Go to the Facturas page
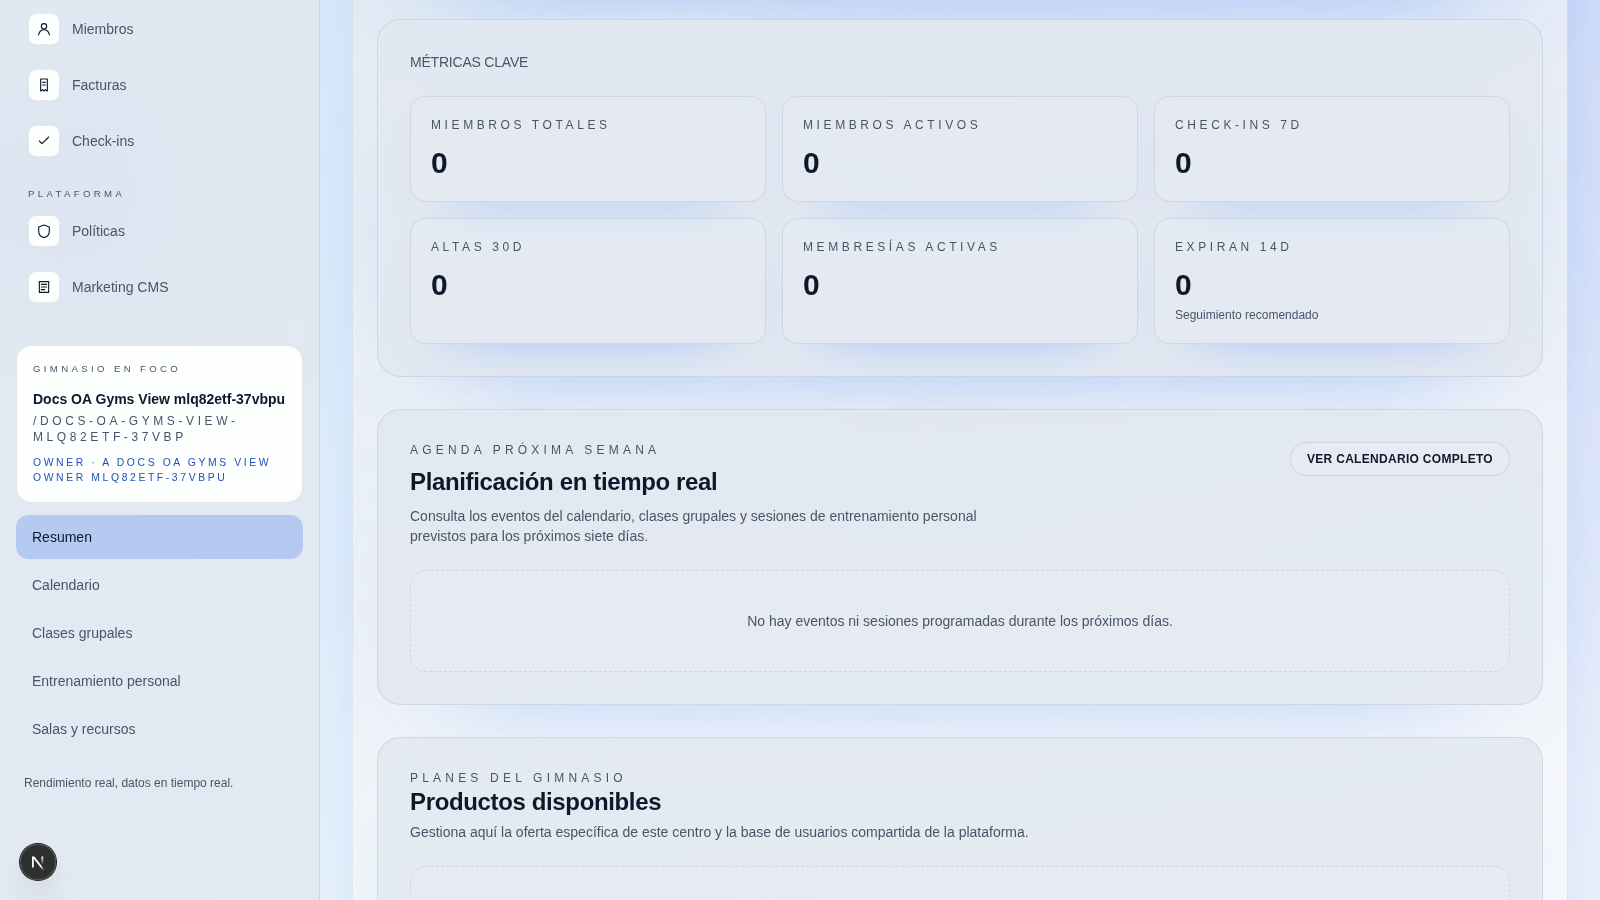Viewport: 1600px width, 900px height. [x=99, y=85]
